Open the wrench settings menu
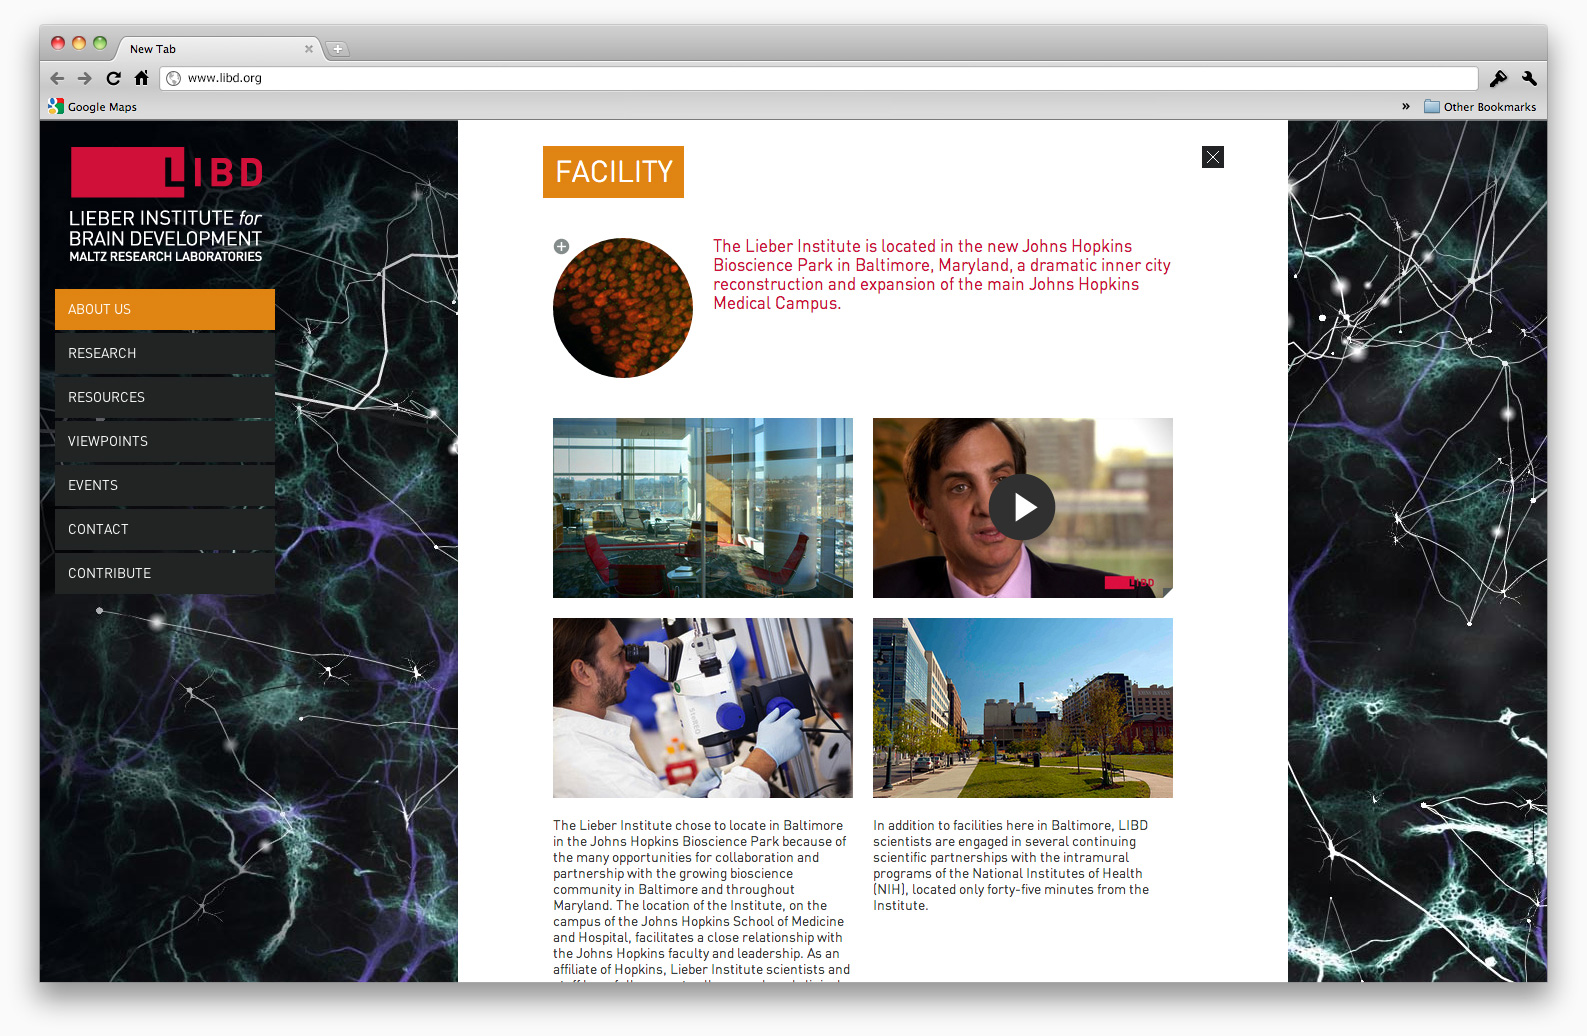Image resolution: width=1587 pixels, height=1036 pixels. pos(1529,78)
